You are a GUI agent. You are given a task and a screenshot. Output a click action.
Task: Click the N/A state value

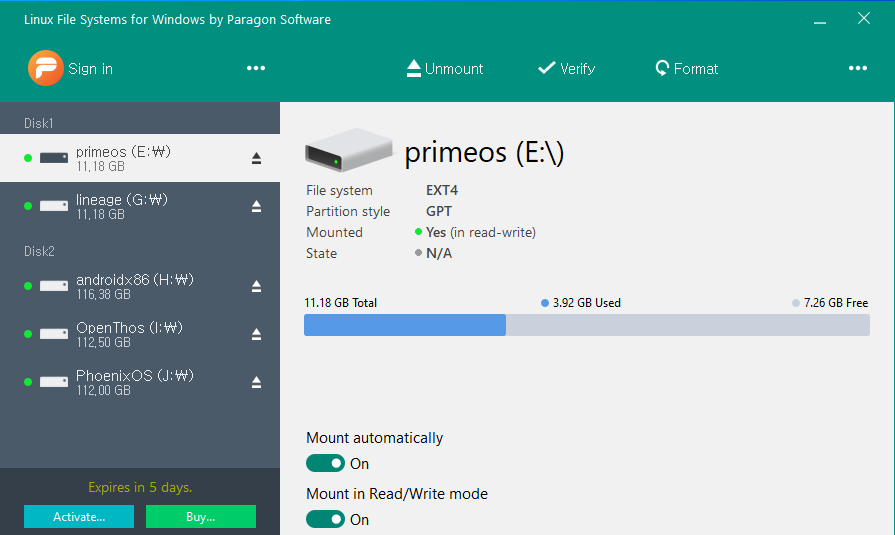click(x=439, y=254)
